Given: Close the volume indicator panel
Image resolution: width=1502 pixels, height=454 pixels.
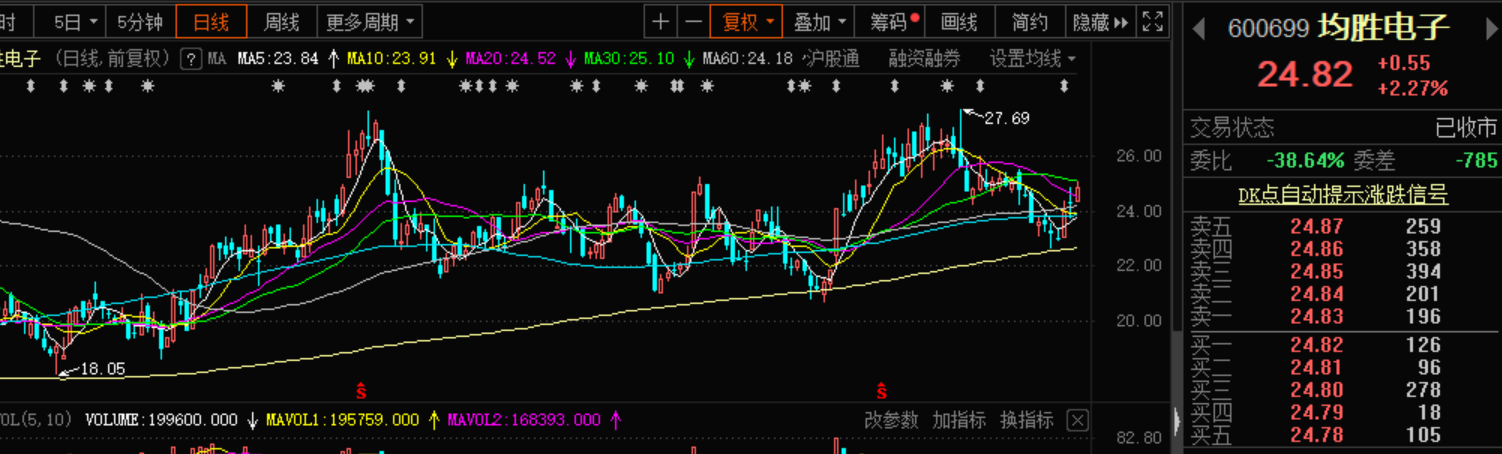Looking at the screenshot, I should pyautogui.click(x=1077, y=421).
